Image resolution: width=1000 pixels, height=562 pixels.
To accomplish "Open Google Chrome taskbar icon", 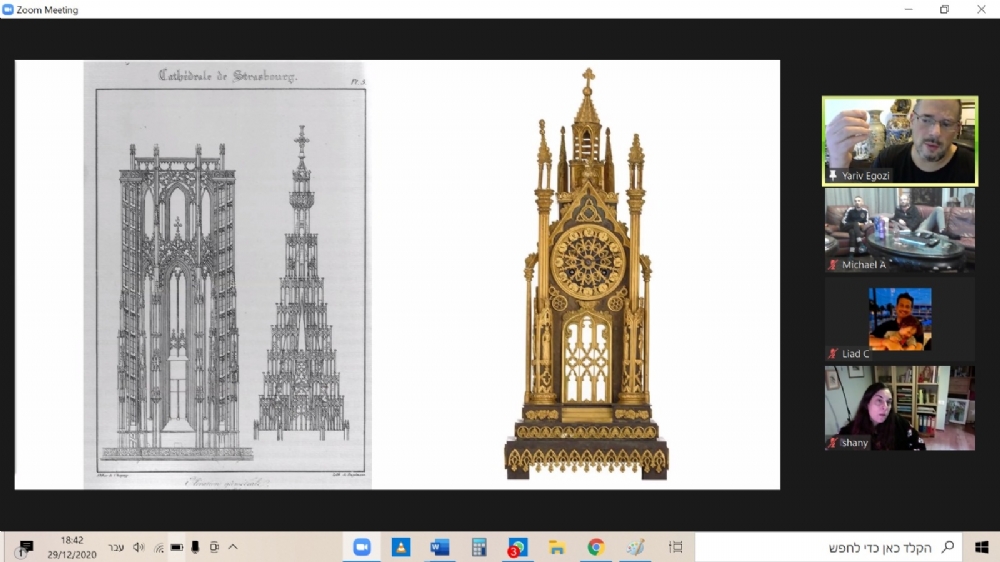I will click(596, 547).
